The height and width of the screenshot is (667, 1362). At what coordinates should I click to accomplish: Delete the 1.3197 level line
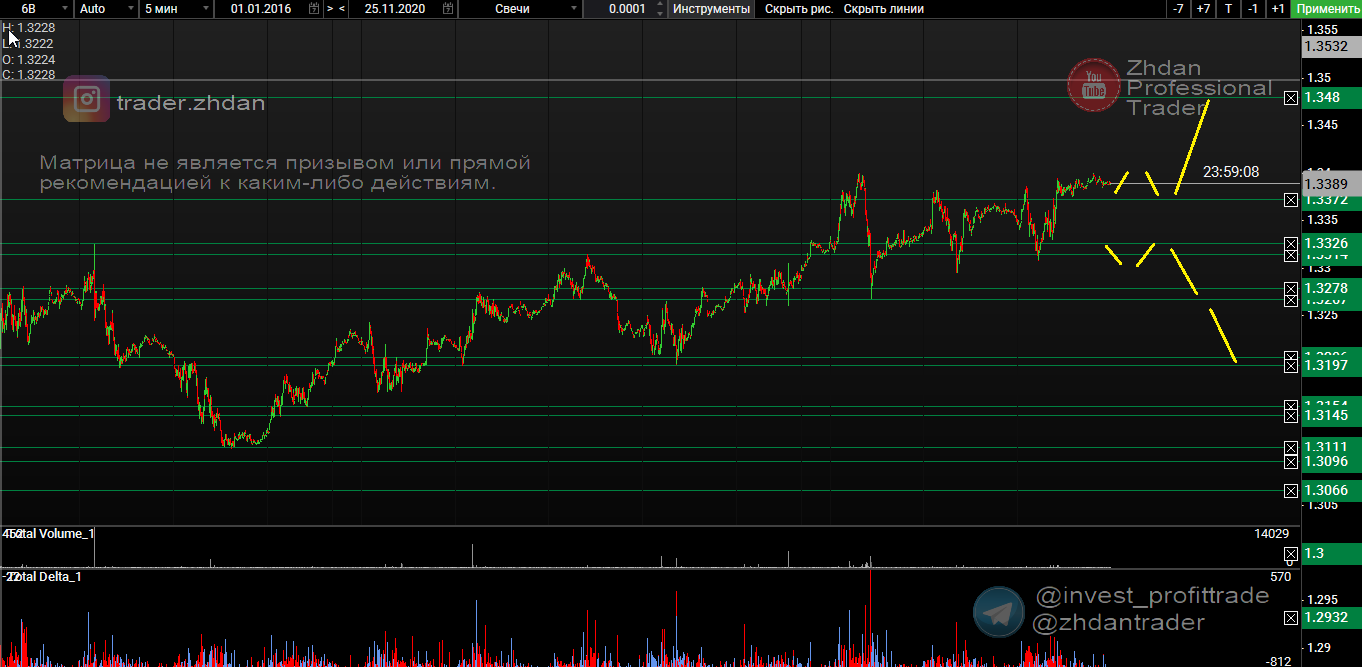tap(1290, 366)
